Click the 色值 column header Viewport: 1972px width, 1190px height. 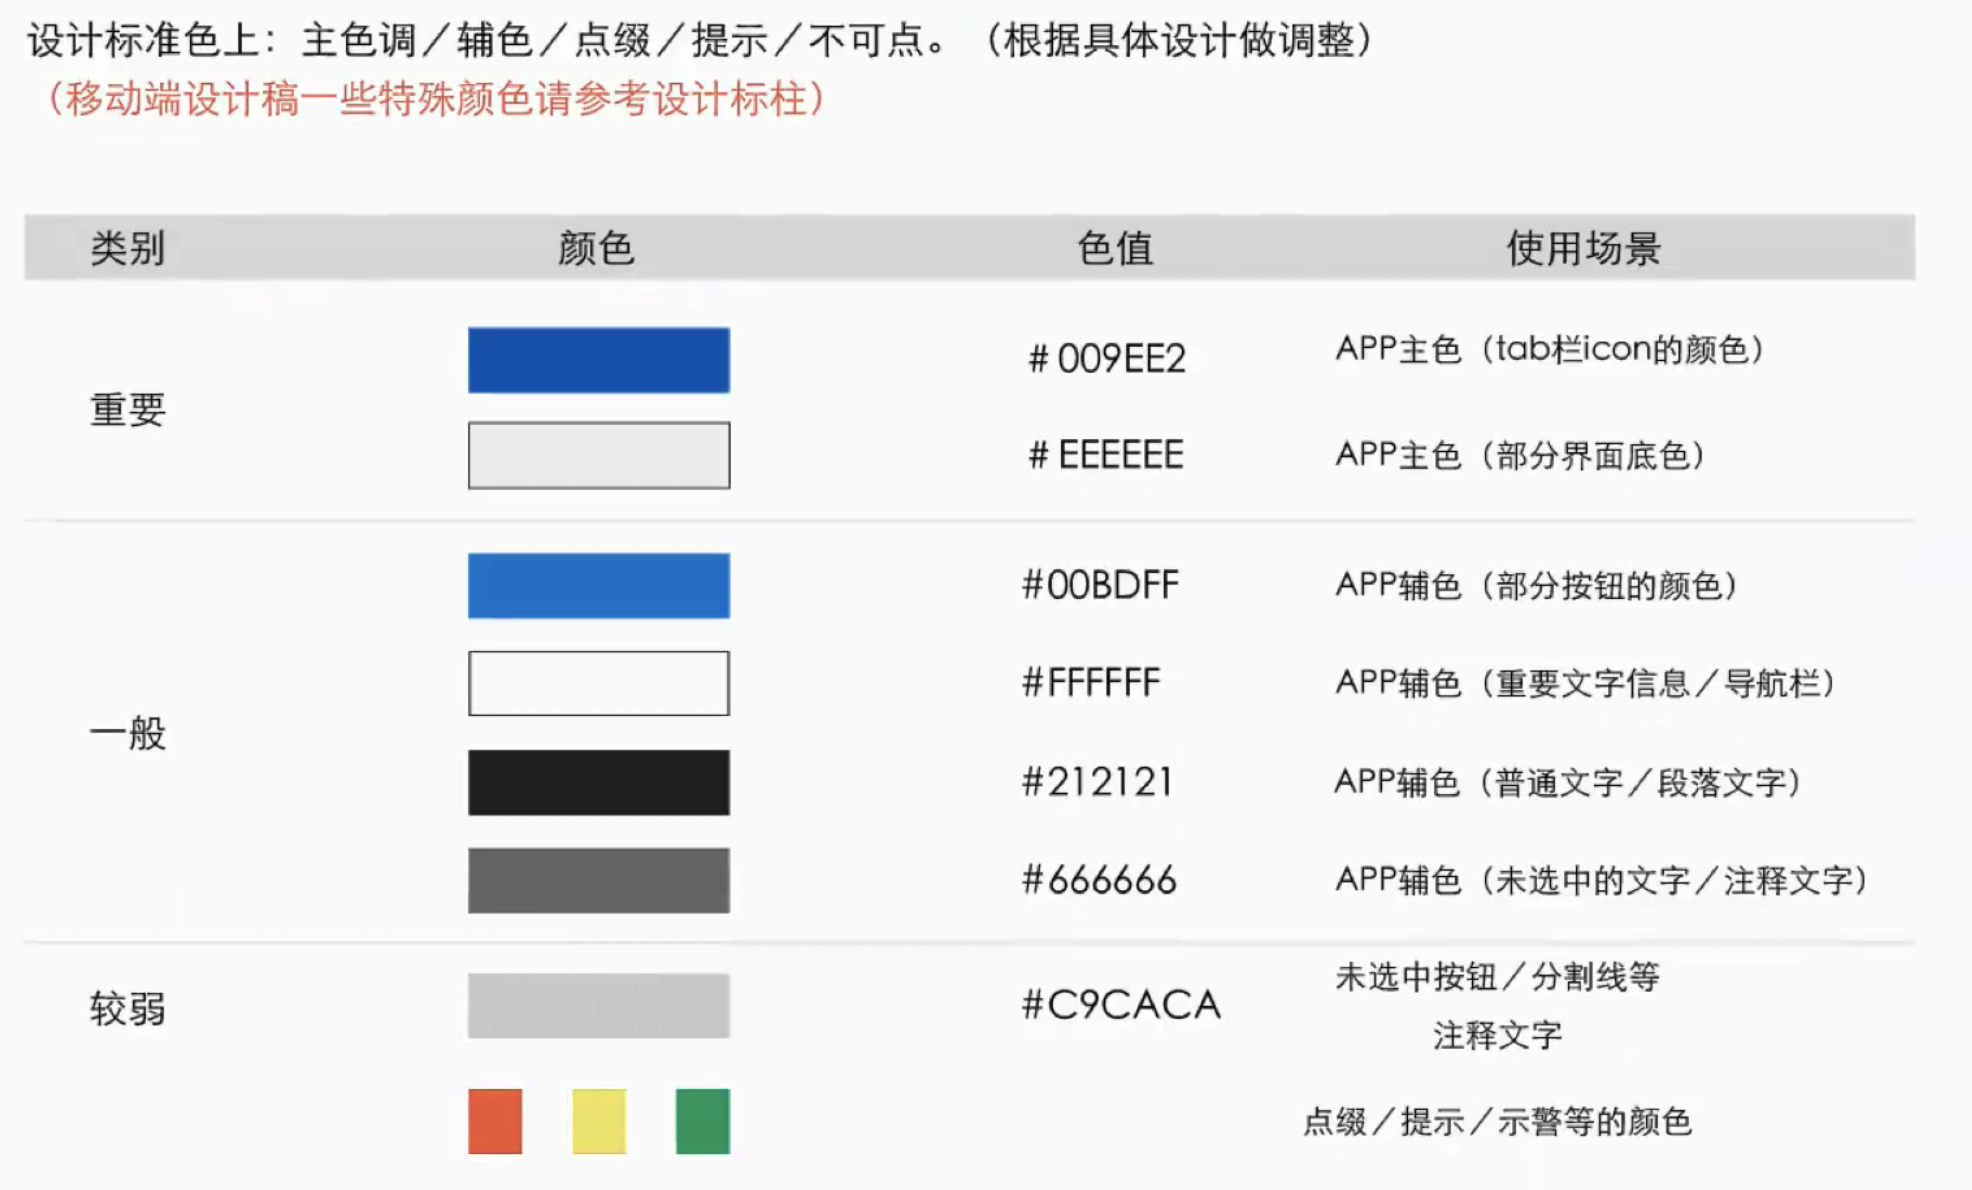coord(1115,248)
